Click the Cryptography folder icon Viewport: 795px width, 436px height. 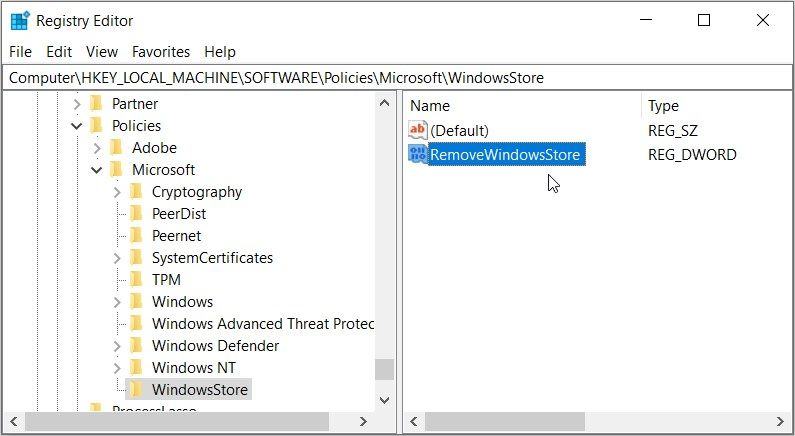(x=136, y=192)
